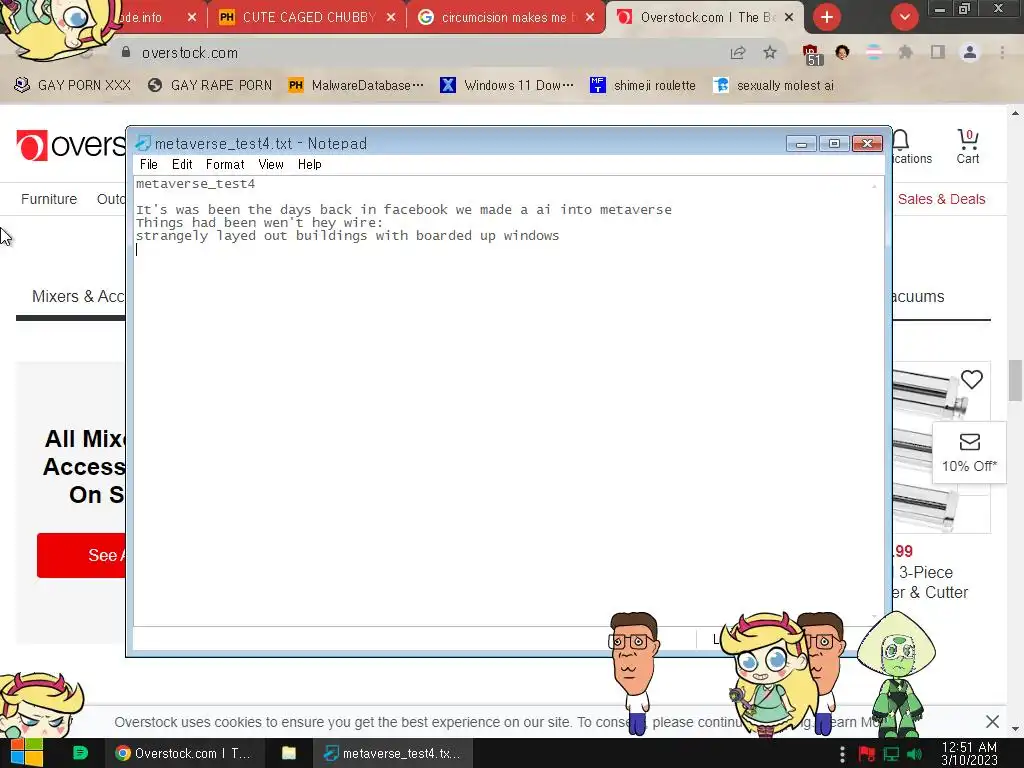Open the Notepad Edit menu
This screenshot has height=768, width=1024.
tap(182, 165)
